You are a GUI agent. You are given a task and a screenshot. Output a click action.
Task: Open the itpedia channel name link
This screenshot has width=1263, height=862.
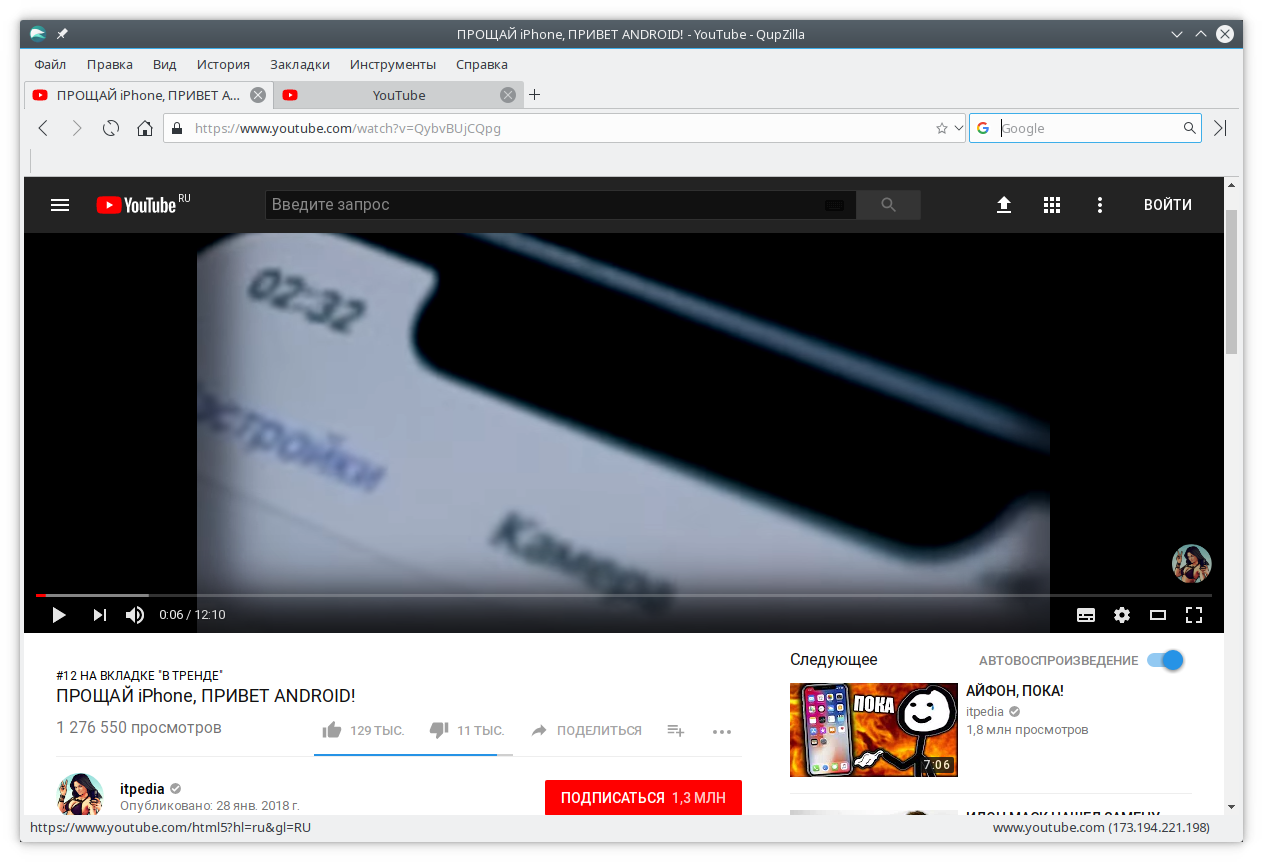[142, 789]
